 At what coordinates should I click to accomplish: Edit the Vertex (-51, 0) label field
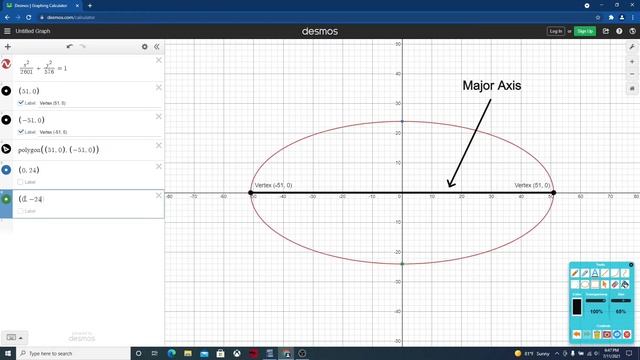[99, 132]
